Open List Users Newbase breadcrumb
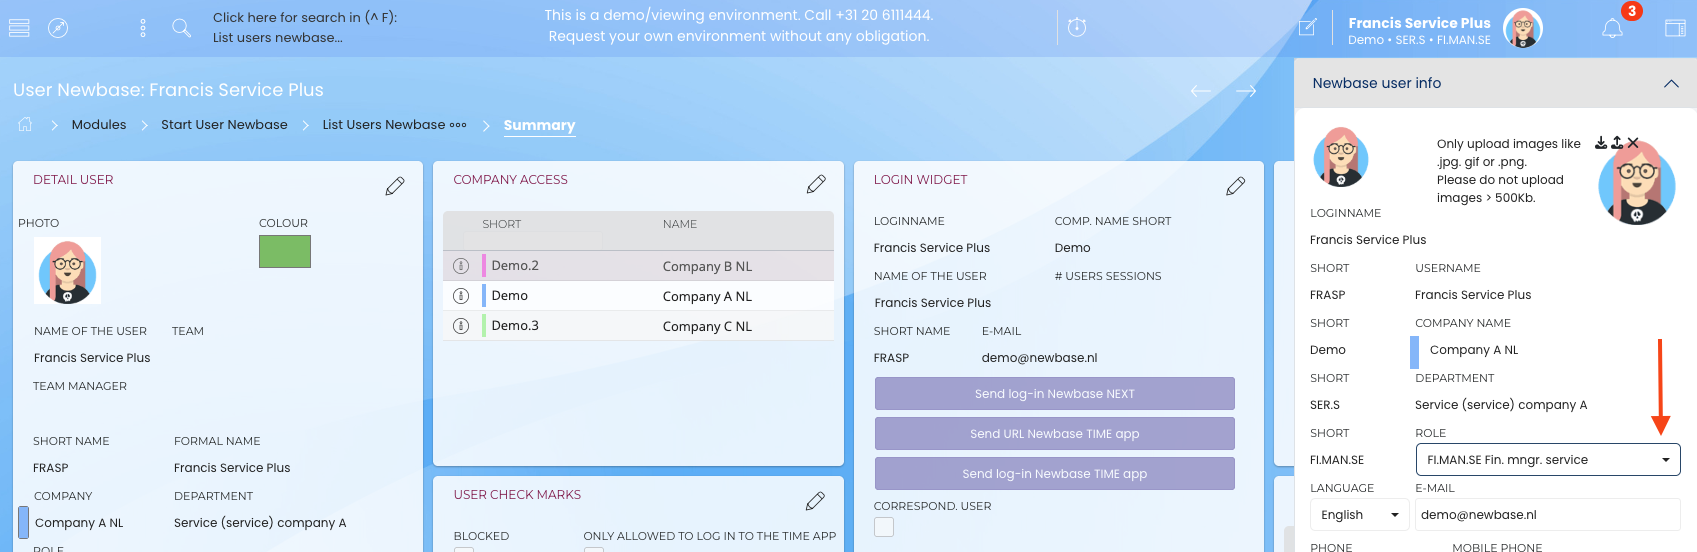1697x552 pixels. tap(384, 125)
